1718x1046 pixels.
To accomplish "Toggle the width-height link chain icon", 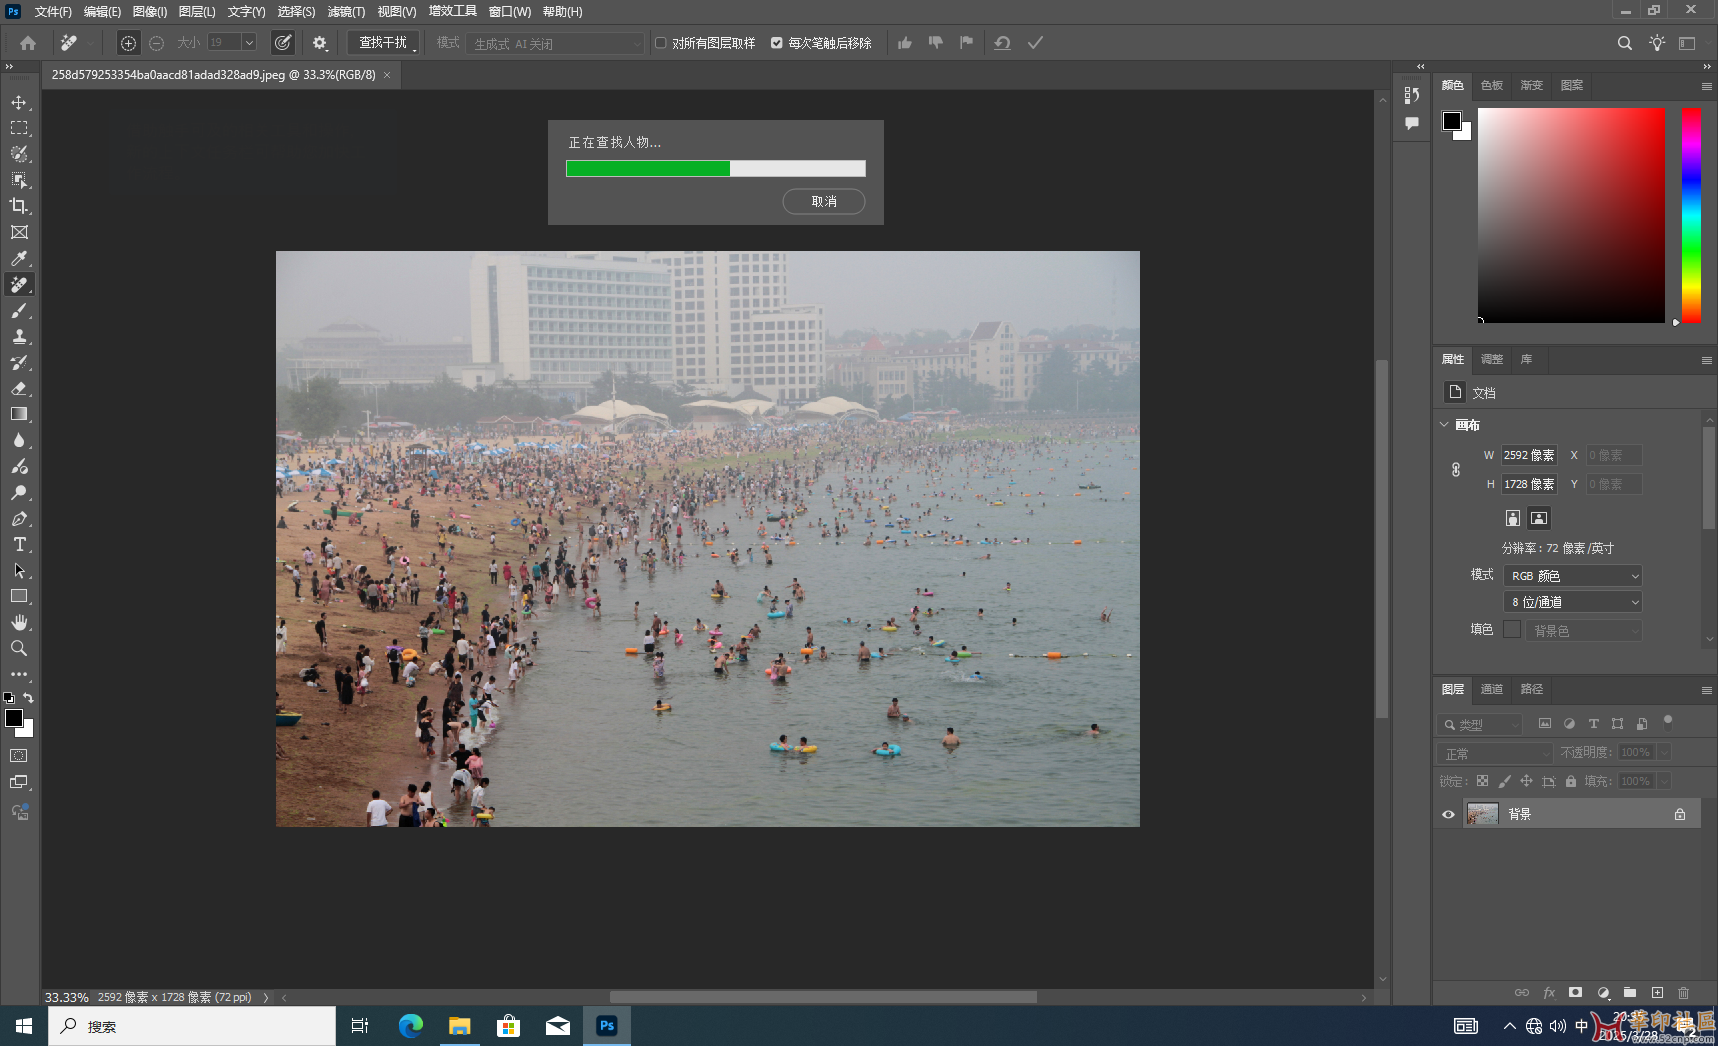I will point(1456,469).
